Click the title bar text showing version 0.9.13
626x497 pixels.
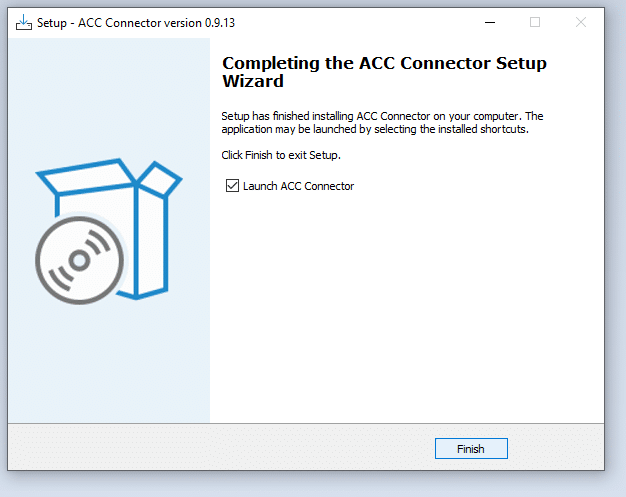pyautogui.click(x=136, y=23)
